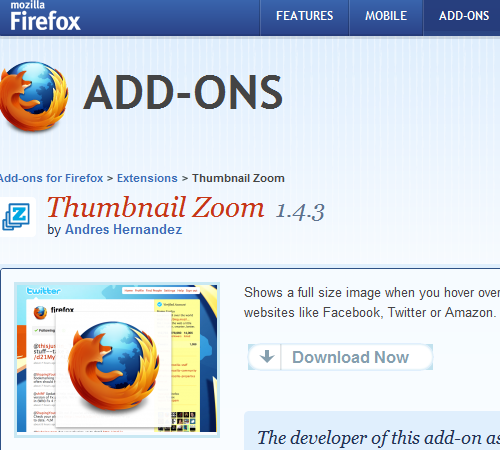
Task: Click the Download Now button
Action: 340,357
